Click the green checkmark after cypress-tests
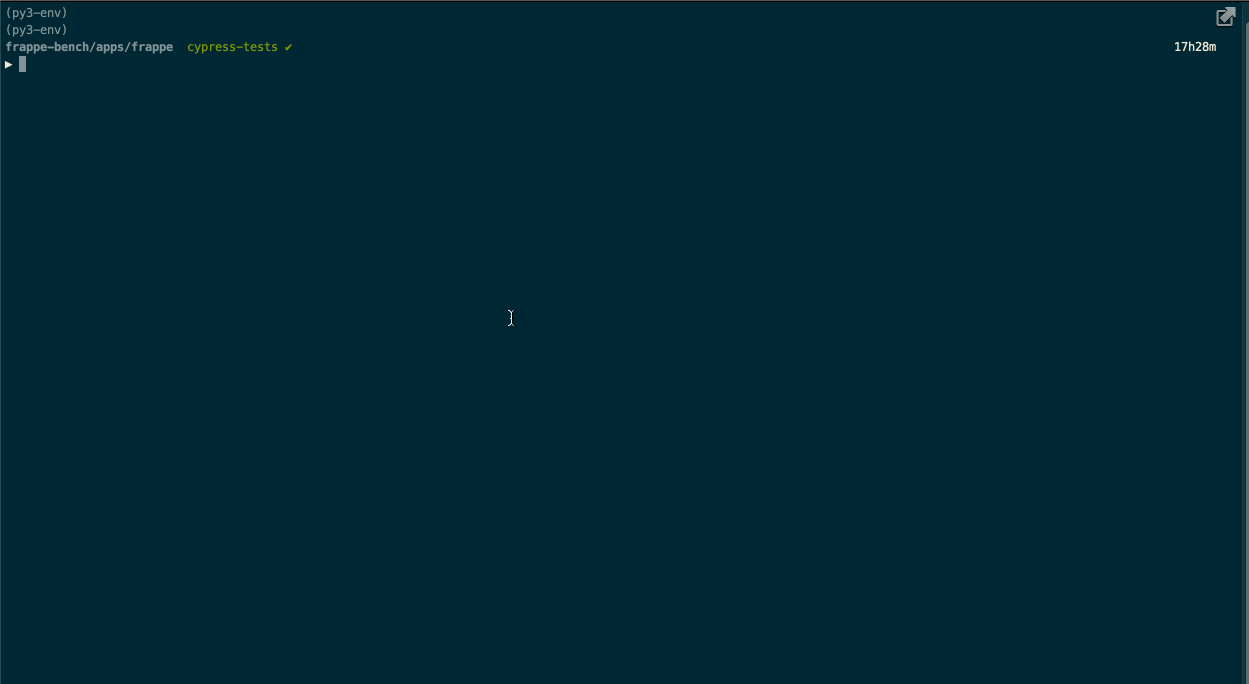This screenshot has width=1249, height=684. coord(288,47)
